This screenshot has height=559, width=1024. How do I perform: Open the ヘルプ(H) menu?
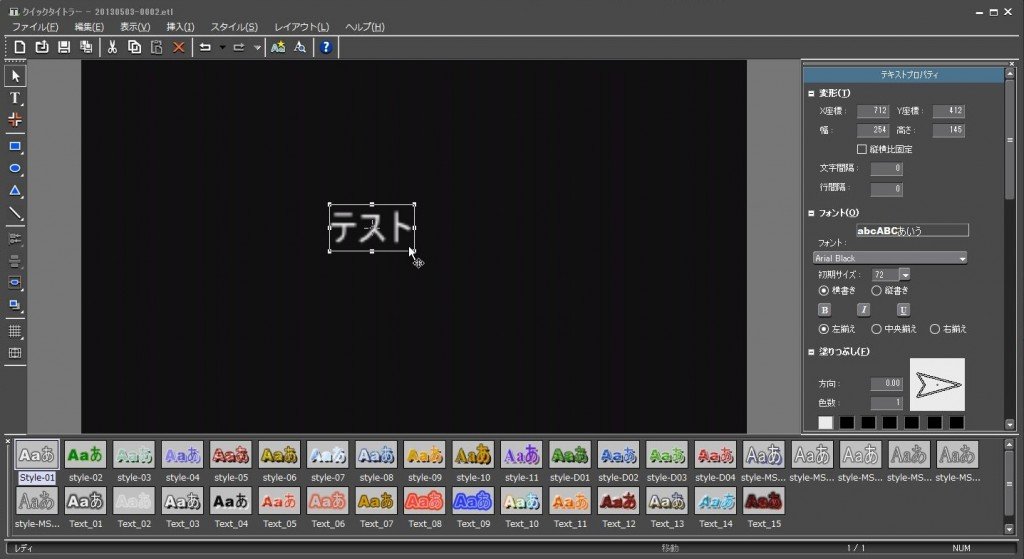coord(364,27)
